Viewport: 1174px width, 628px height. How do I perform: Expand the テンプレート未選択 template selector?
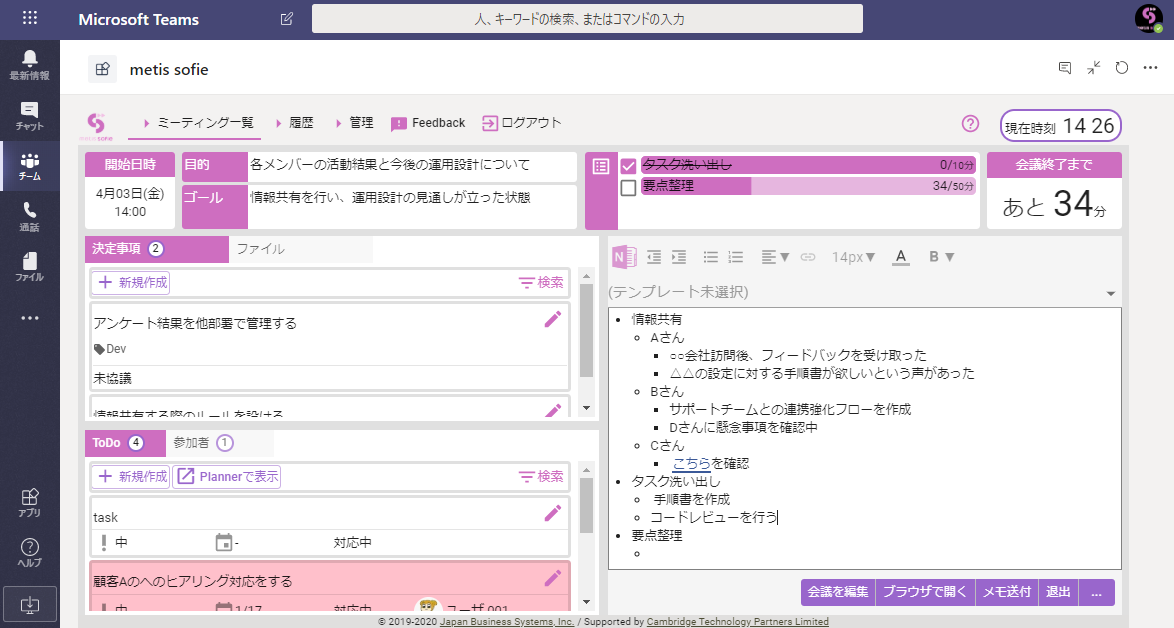coord(864,292)
